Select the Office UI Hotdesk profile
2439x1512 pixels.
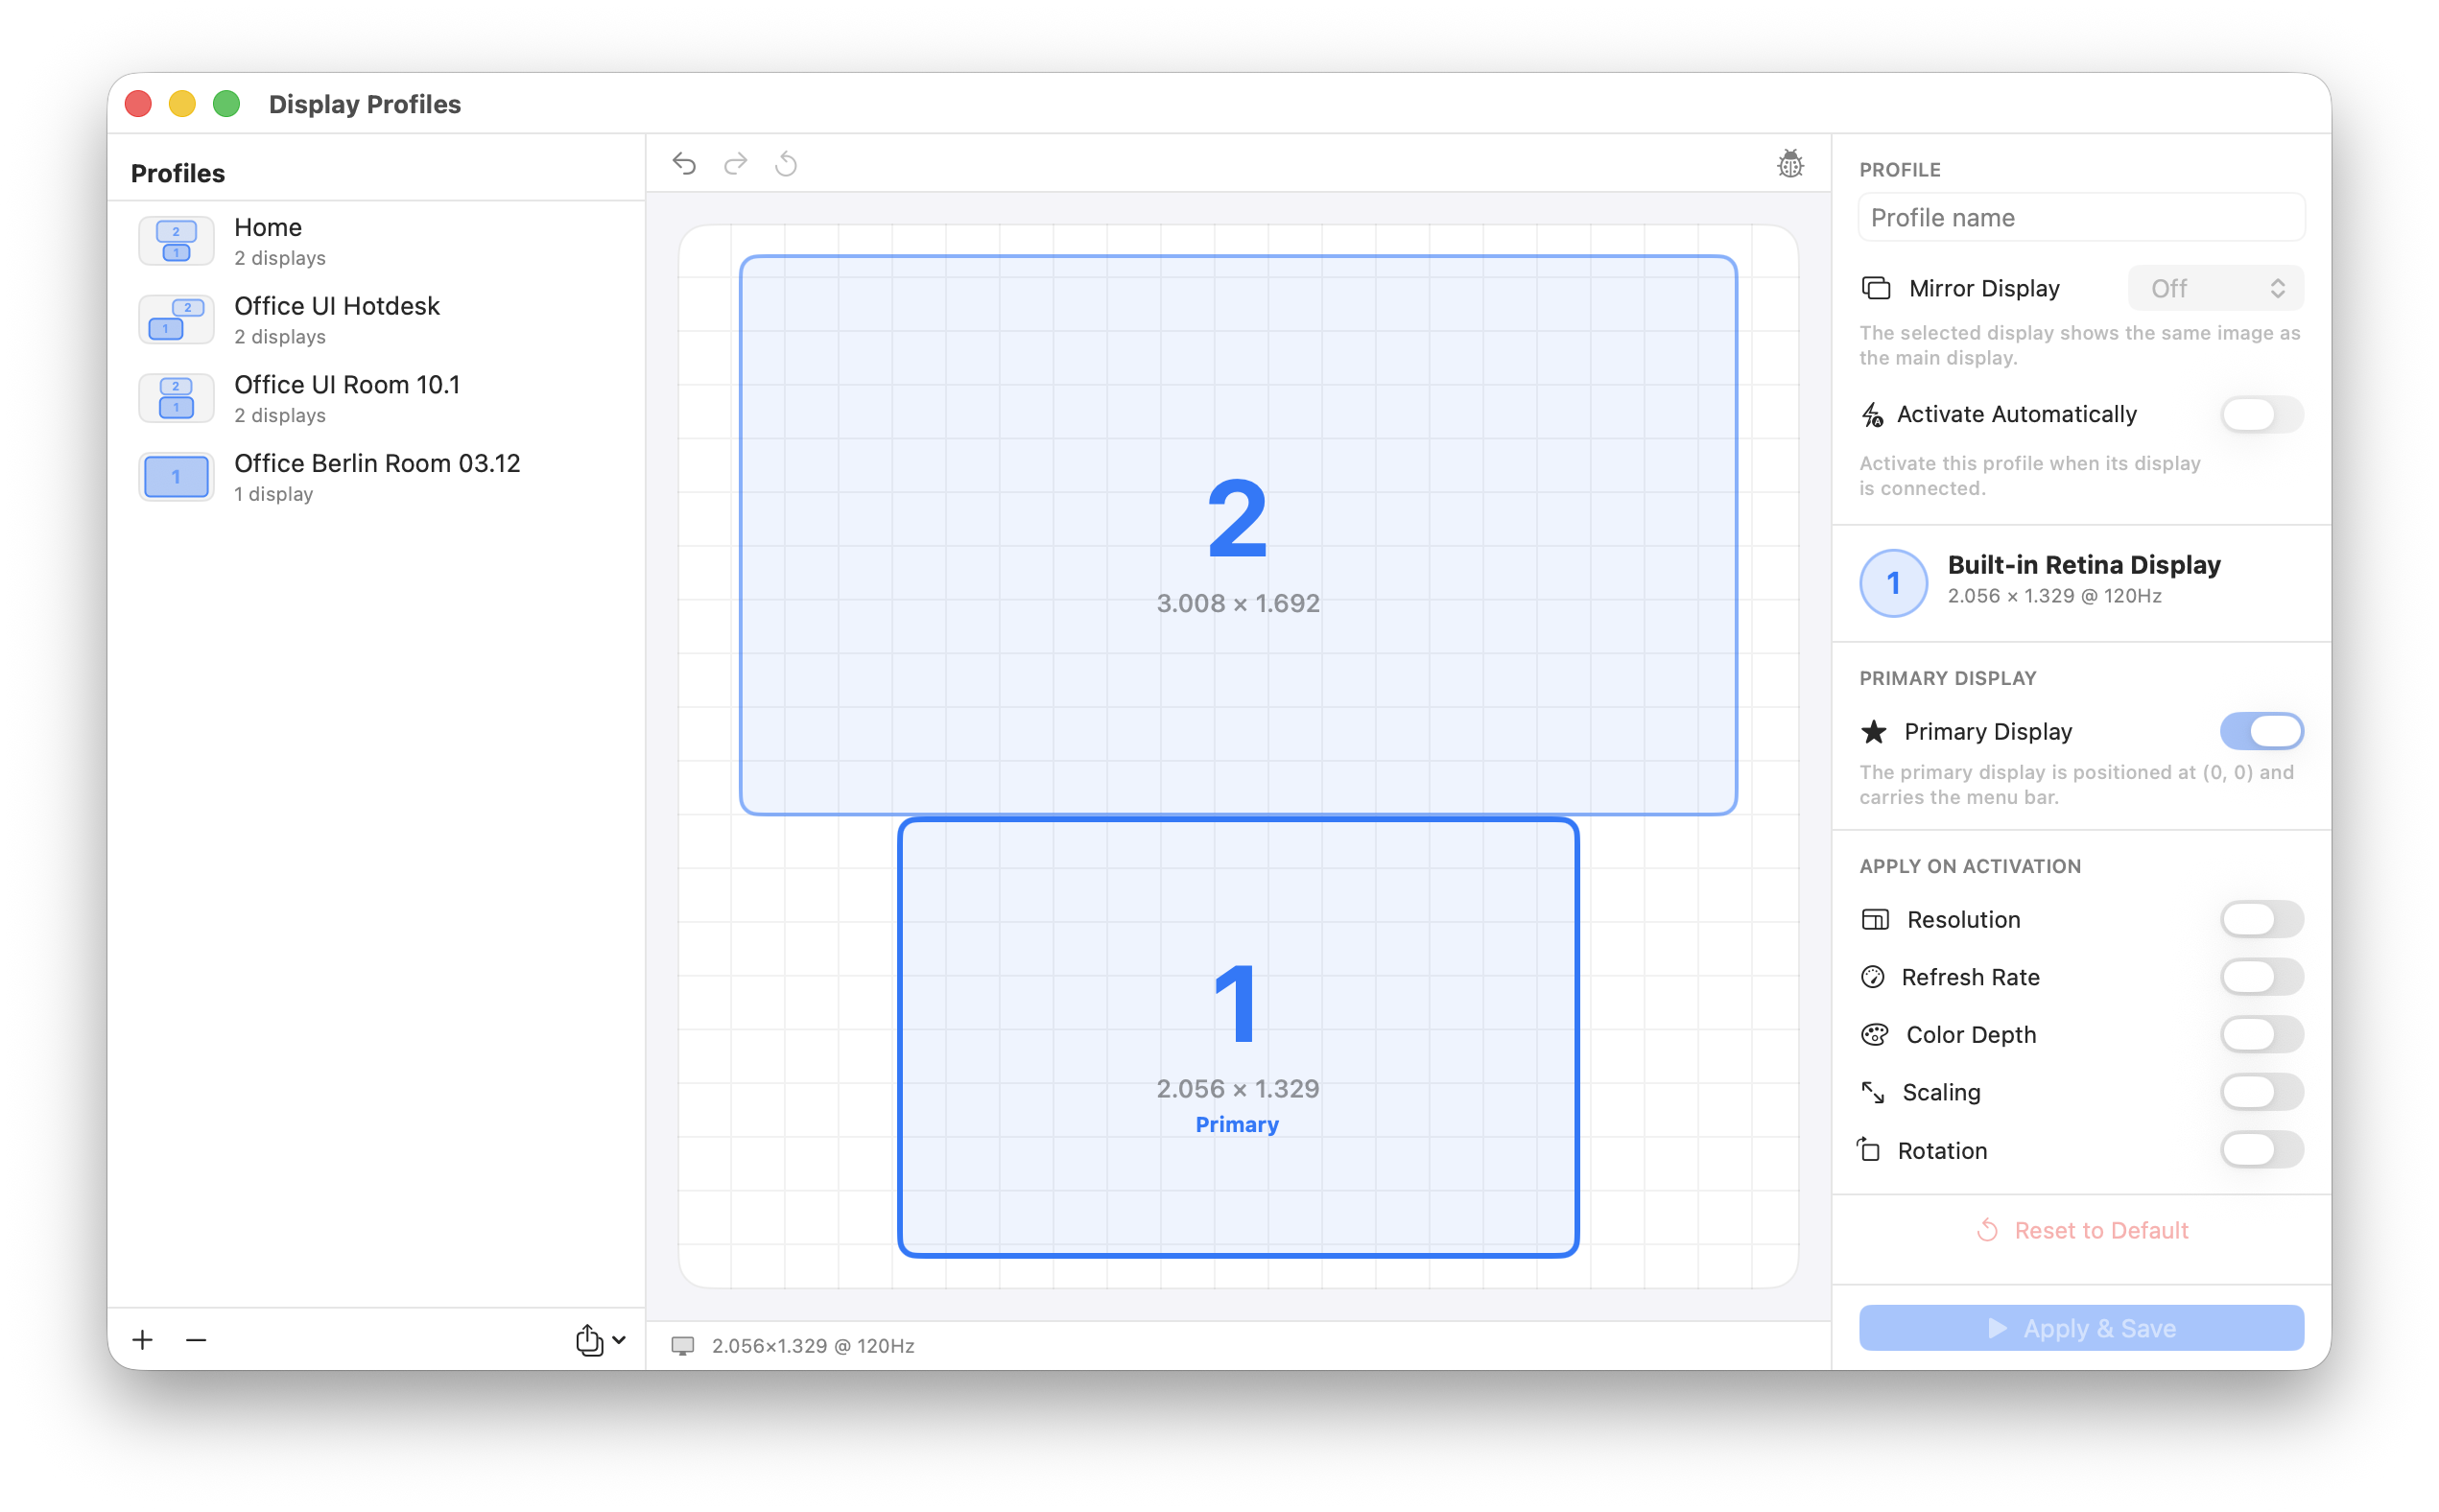point(376,319)
